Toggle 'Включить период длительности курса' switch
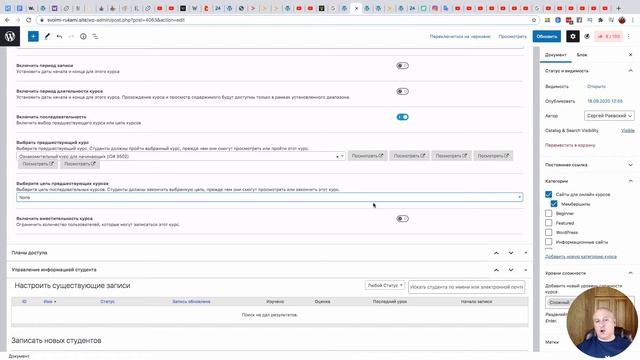Image resolution: width=640 pixels, height=360 pixels. [x=402, y=91]
